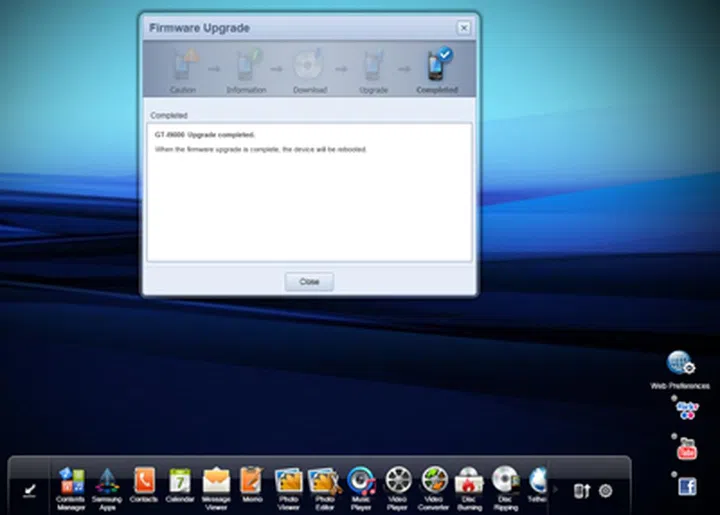The height and width of the screenshot is (515, 720).
Task: Open Message Viewer
Action: (x=216, y=481)
